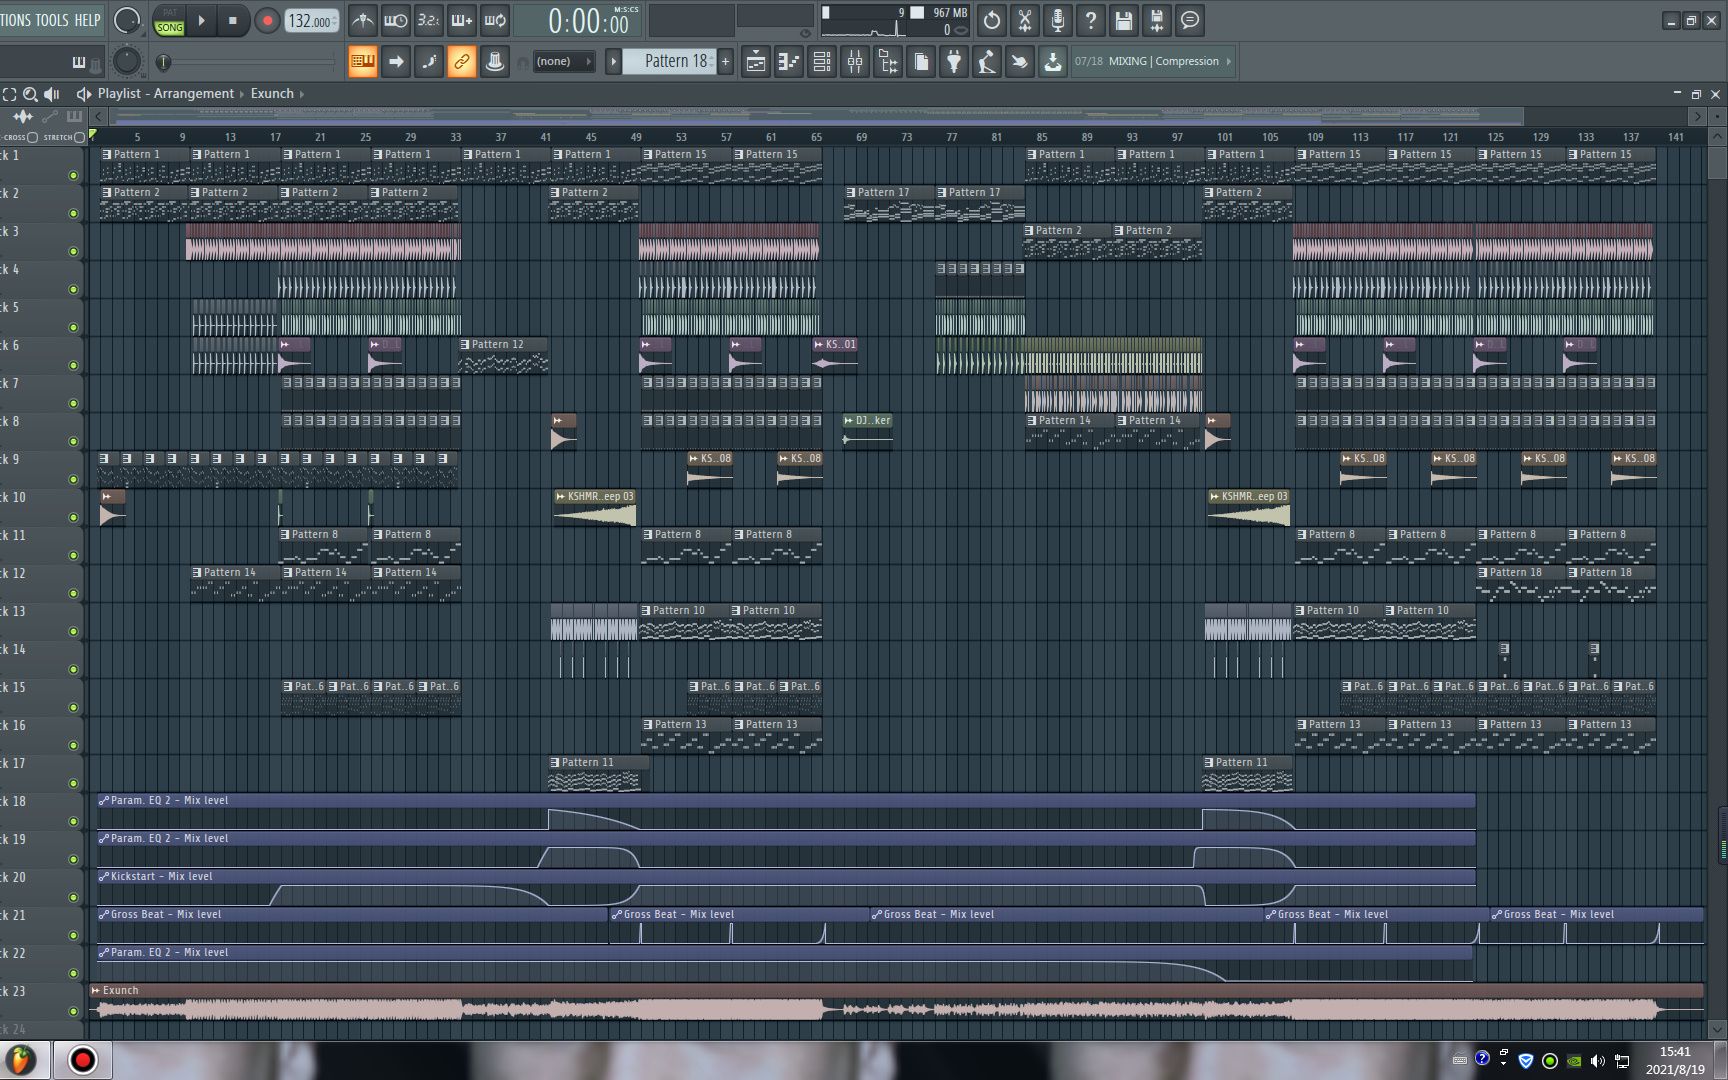Mute Track 1 using its green light
This screenshot has width=1728, height=1080.
click(73, 175)
